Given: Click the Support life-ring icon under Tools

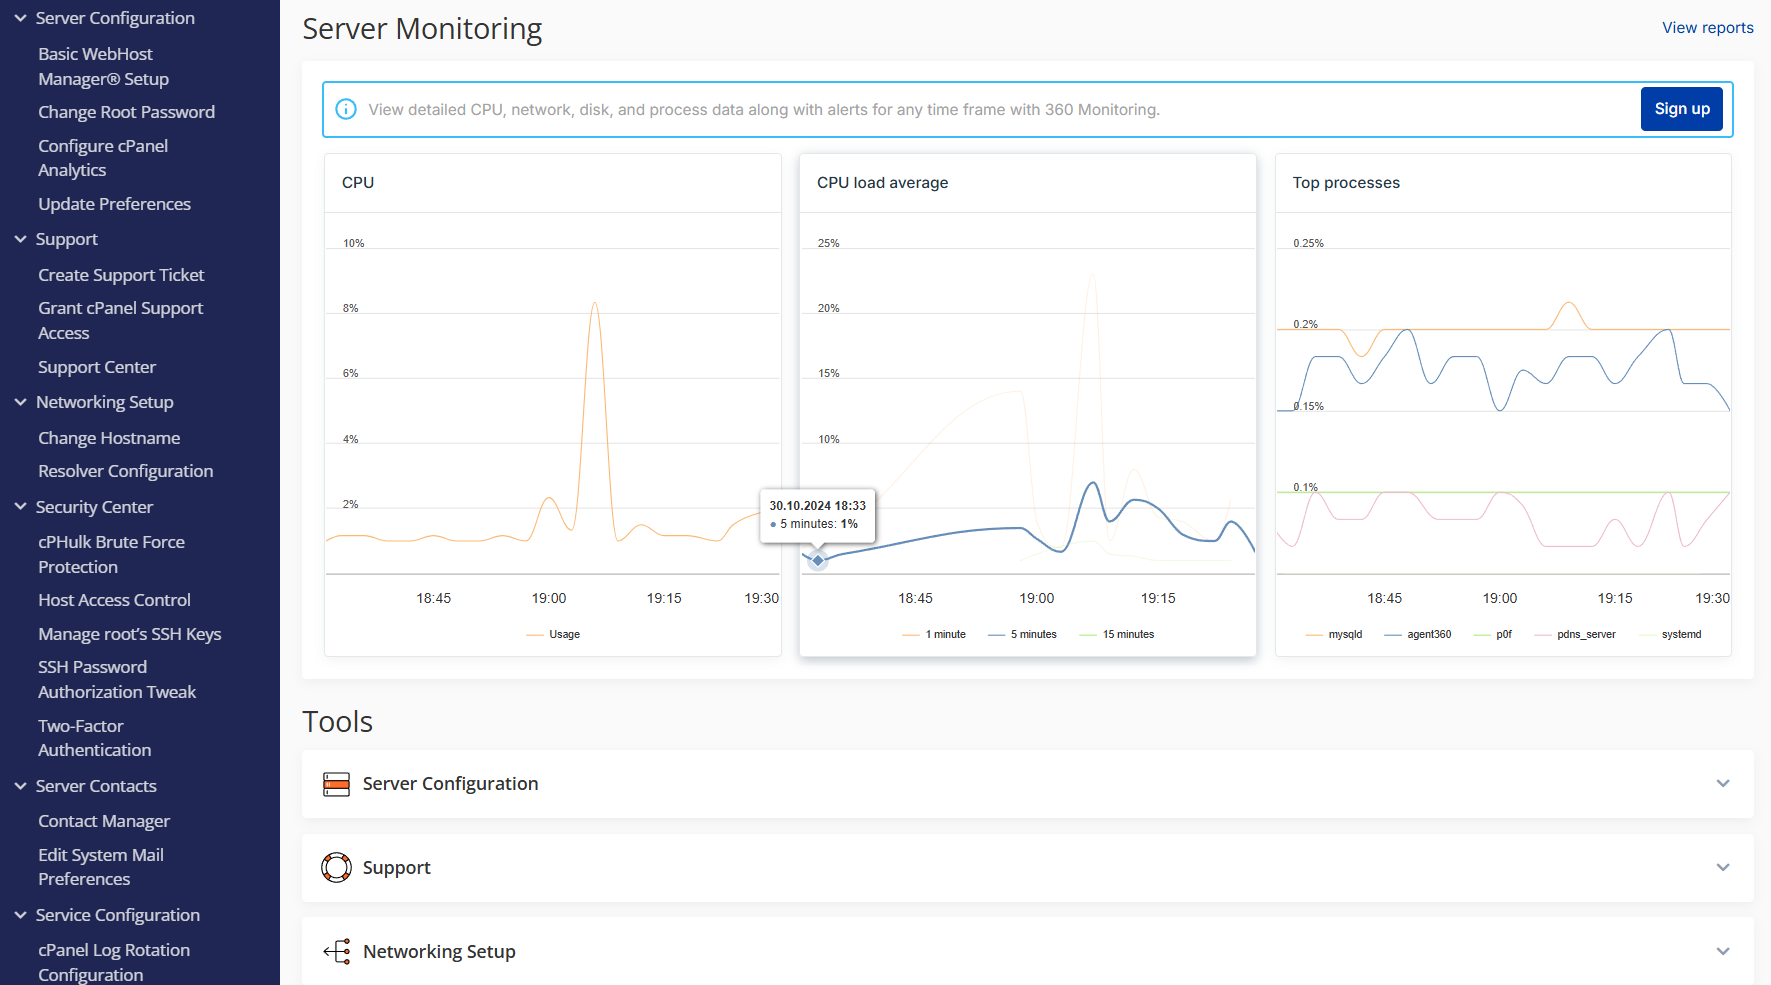Looking at the screenshot, I should [337, 867].
